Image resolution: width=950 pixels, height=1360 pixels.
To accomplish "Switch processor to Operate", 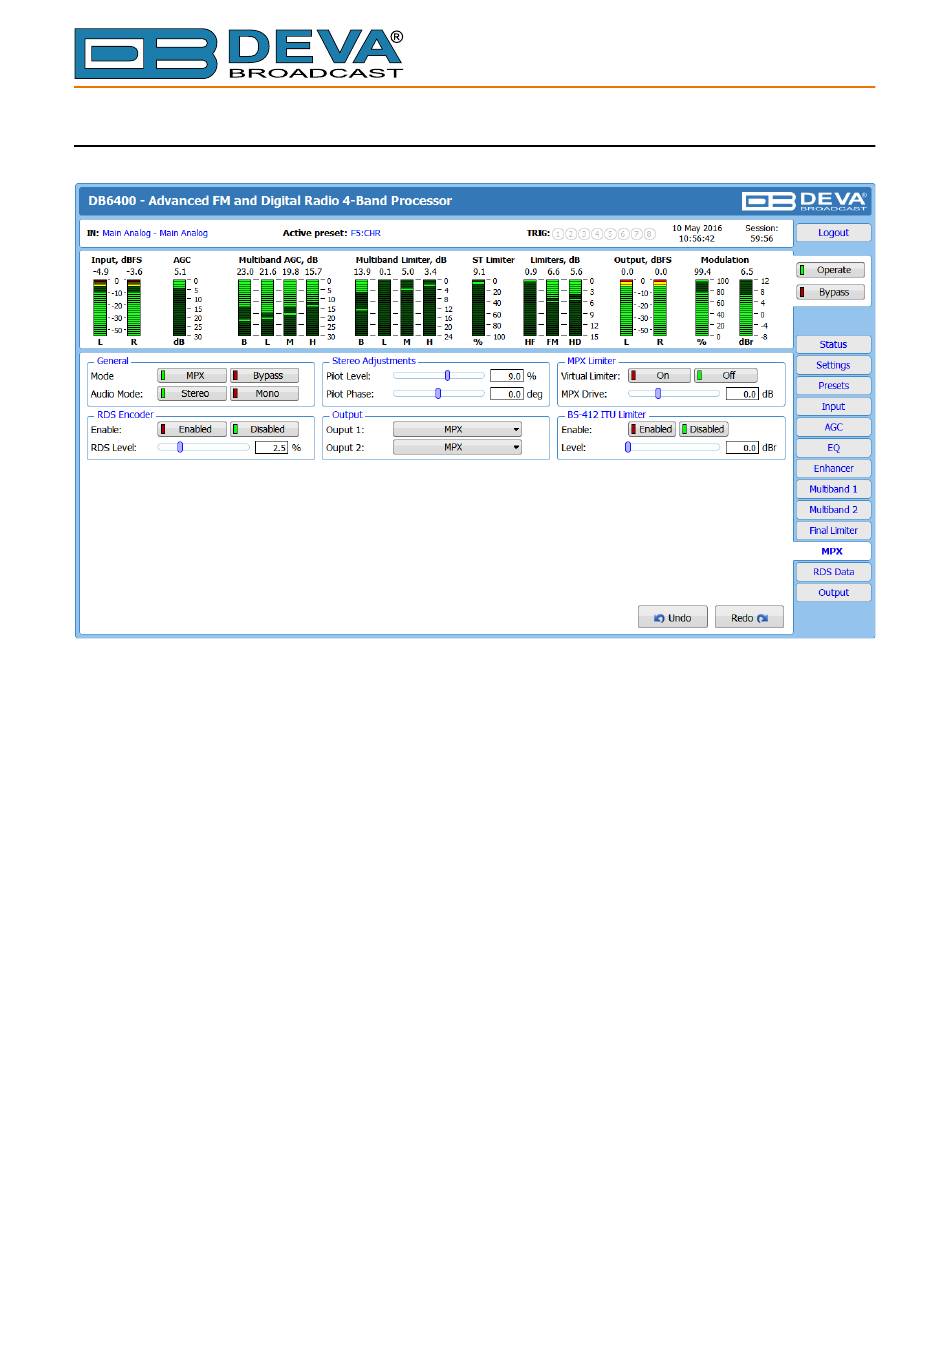I will point(830,270).
